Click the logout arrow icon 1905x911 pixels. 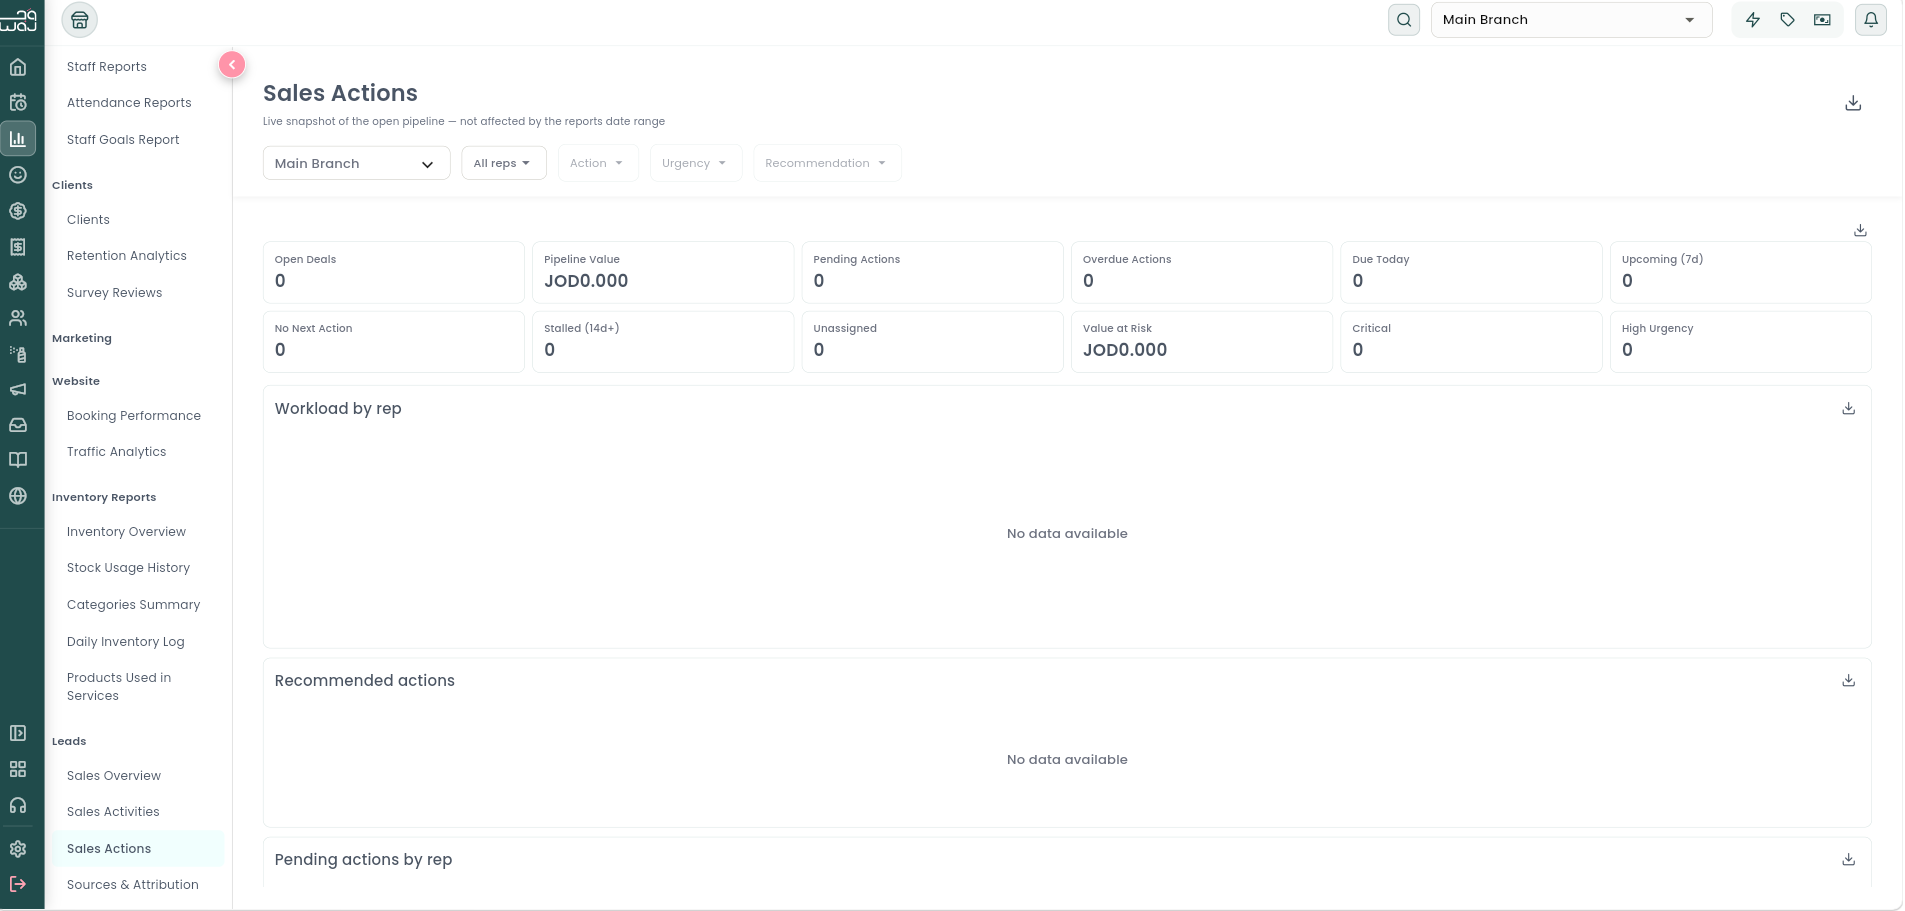coord(18,884)
